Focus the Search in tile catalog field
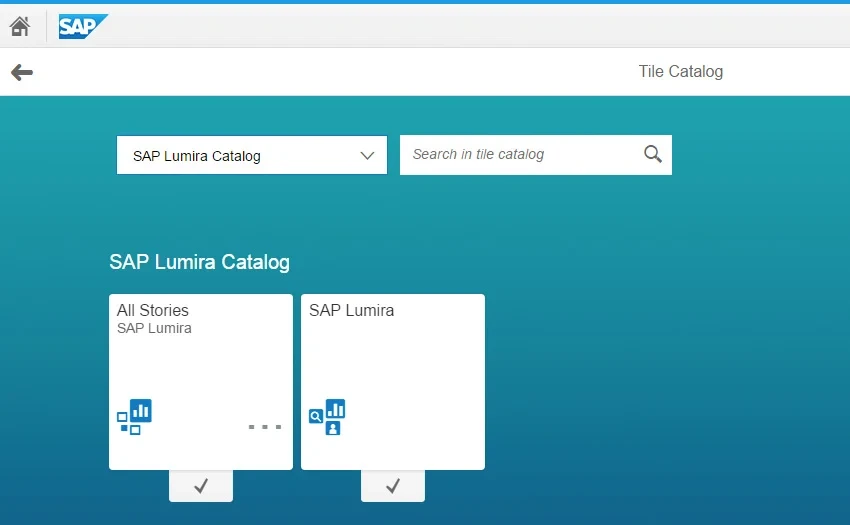 (x=536, y=155)
